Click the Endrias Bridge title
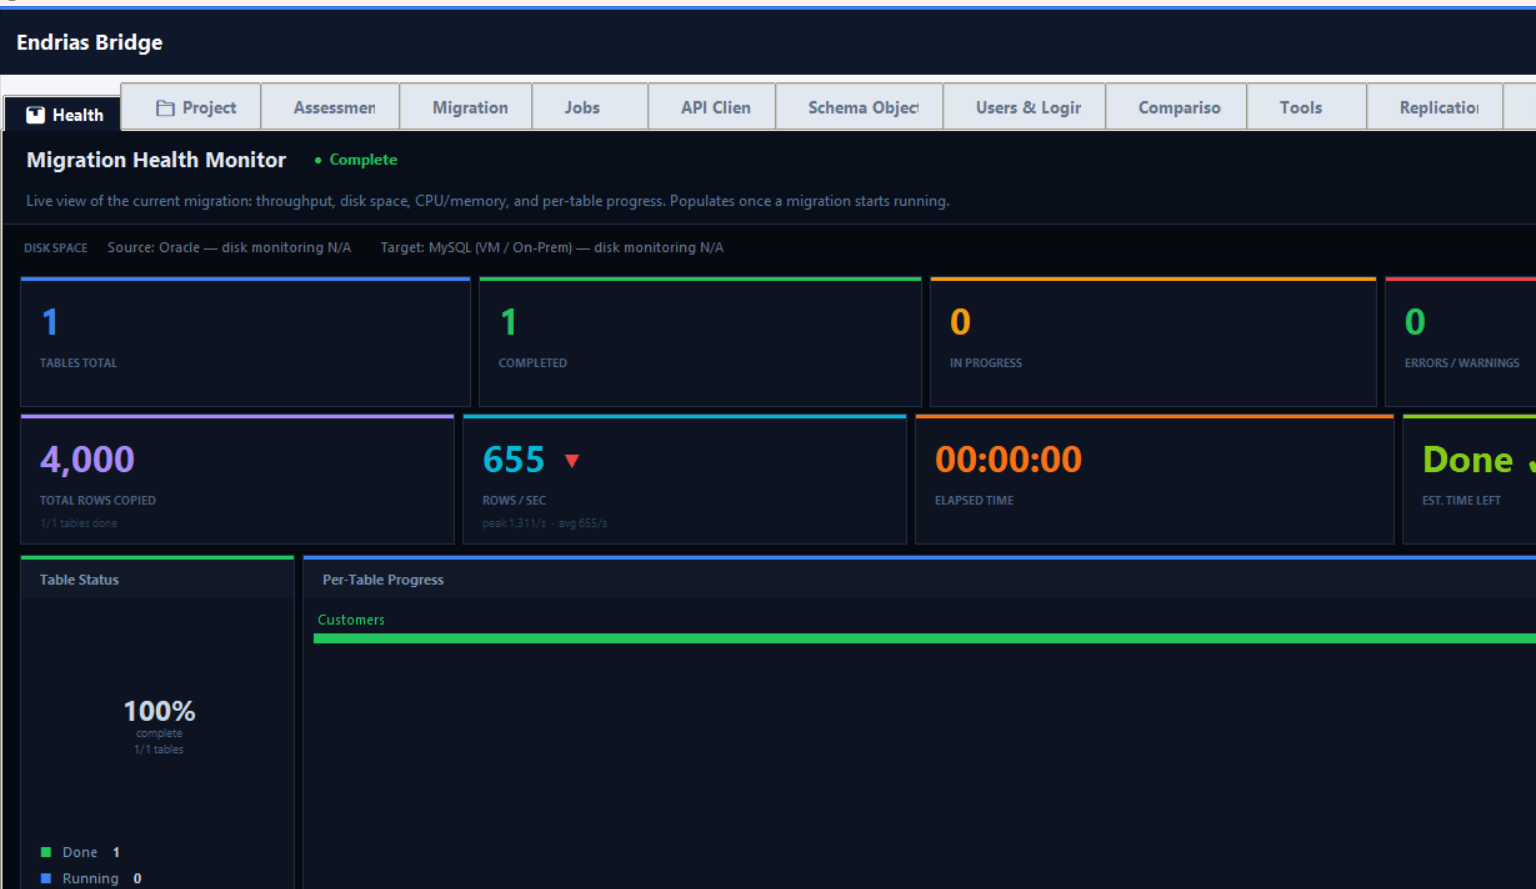 [x=89, y=42]
